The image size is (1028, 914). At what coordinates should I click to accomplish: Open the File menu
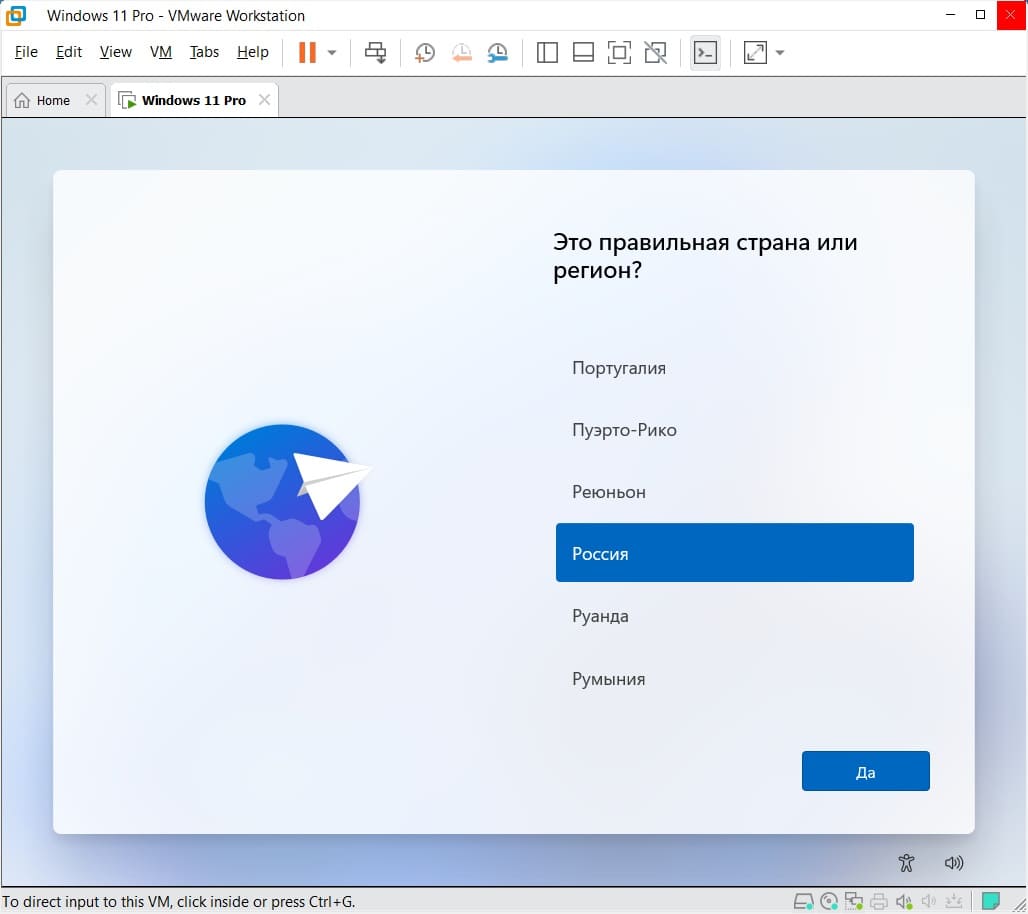(x=26, y=52)
